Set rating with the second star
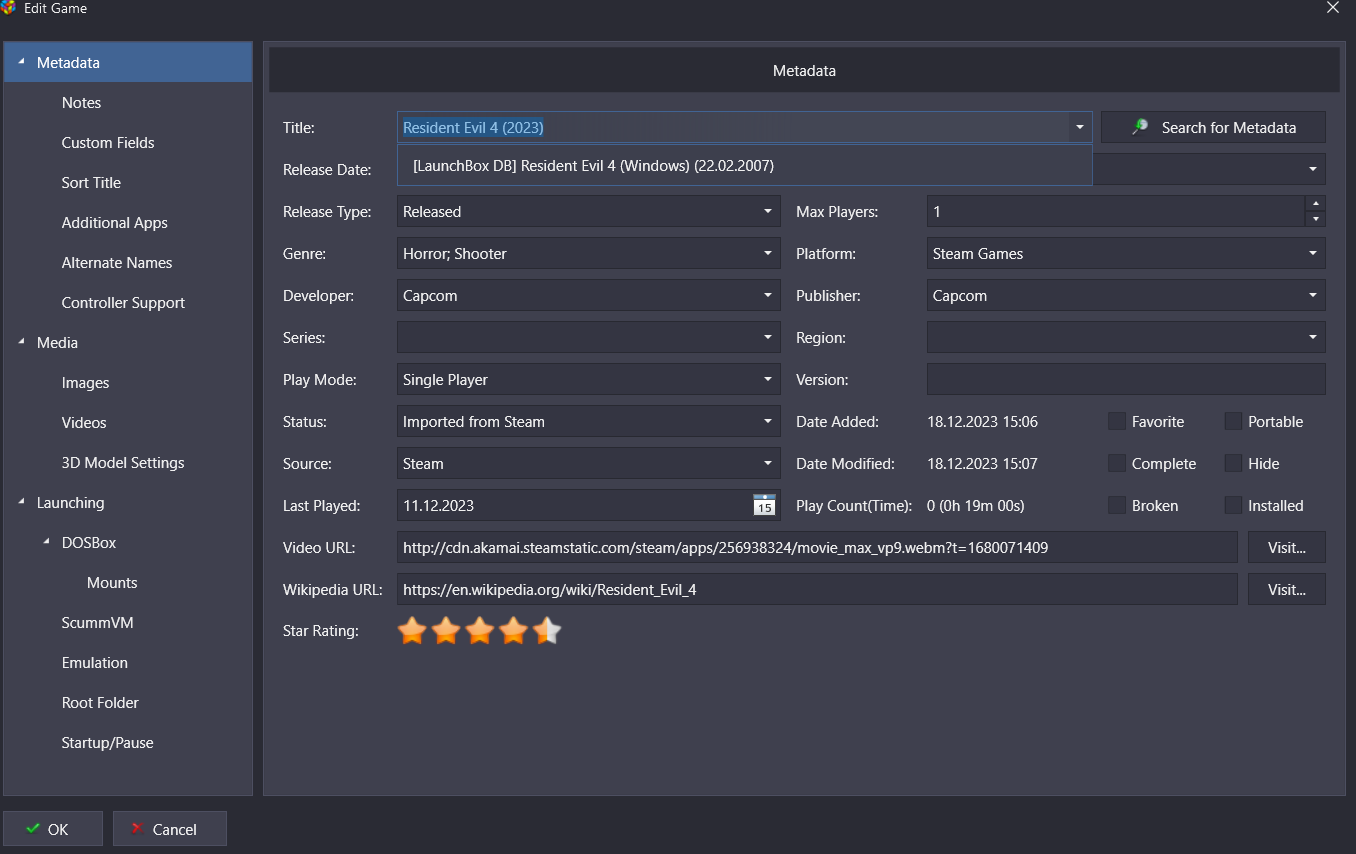 pos(446,631)
